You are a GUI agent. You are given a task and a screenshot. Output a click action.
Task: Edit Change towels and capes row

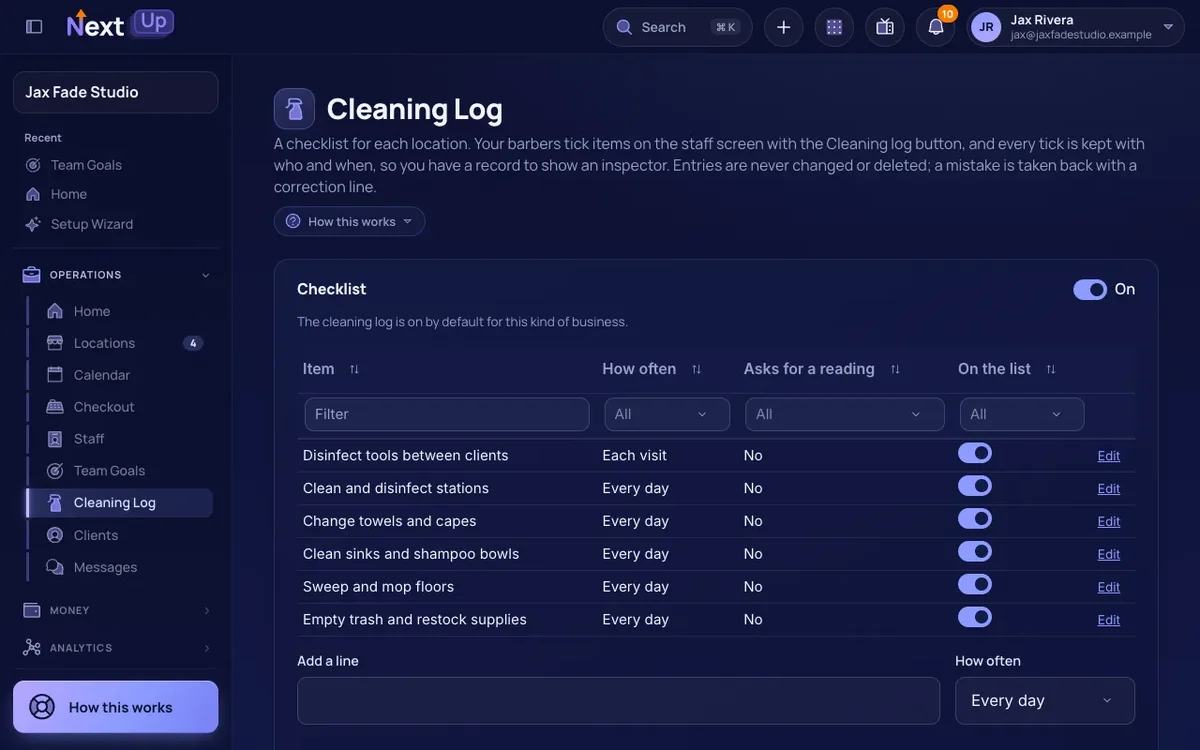tap(1109, 522)
